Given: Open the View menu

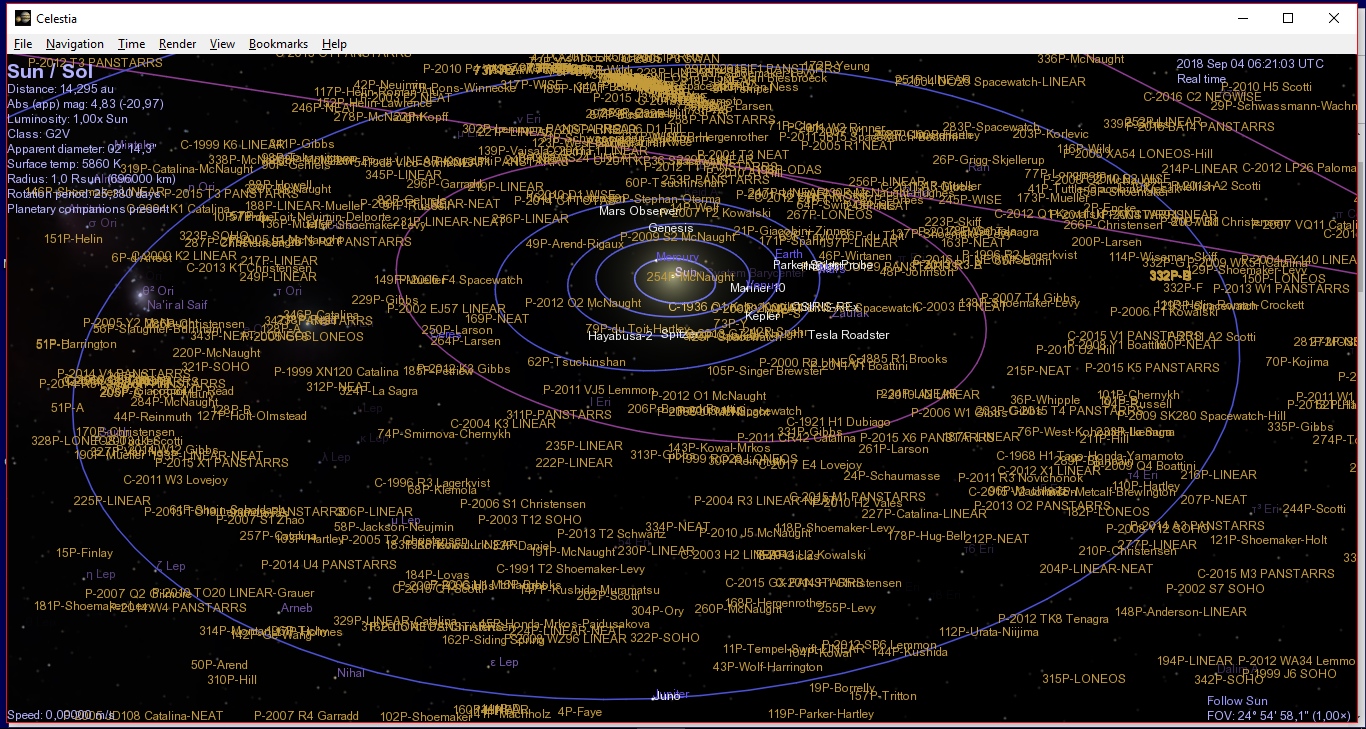Looking at the screenshot, I should coord(222,44).
